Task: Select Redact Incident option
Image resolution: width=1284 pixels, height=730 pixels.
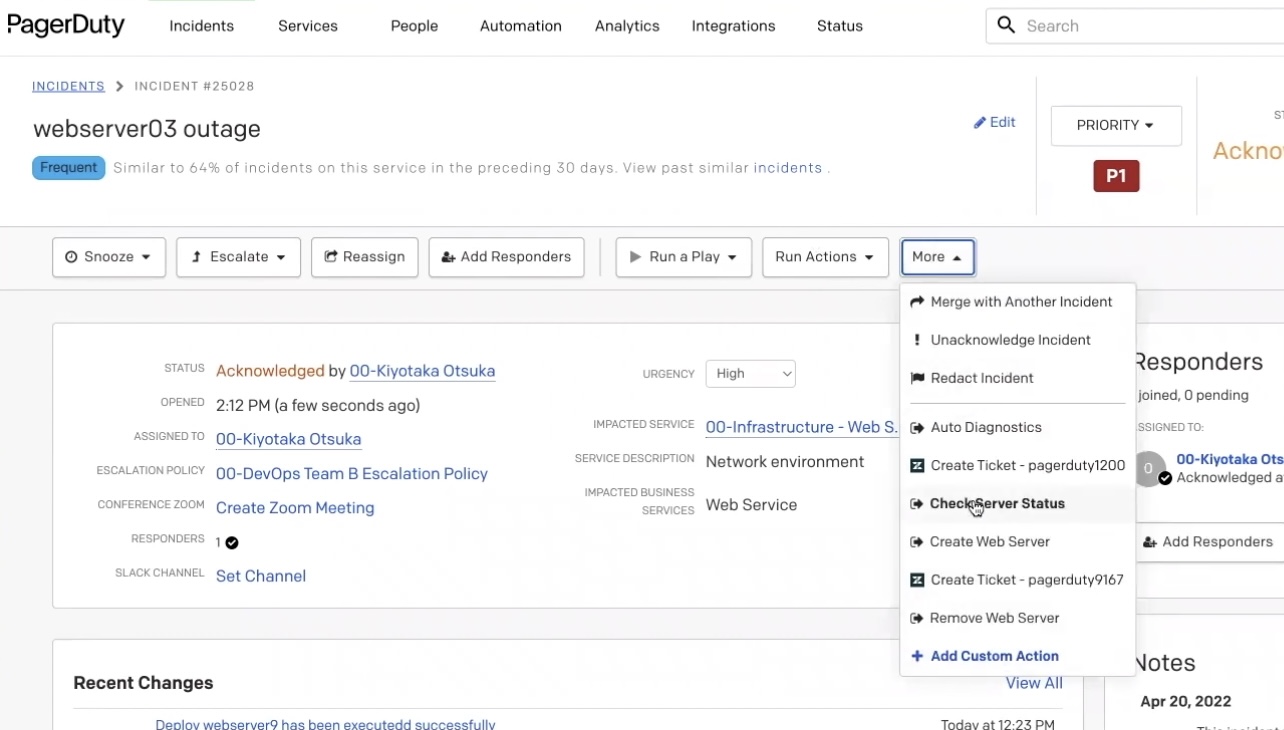Action: (x=981, y=378)
